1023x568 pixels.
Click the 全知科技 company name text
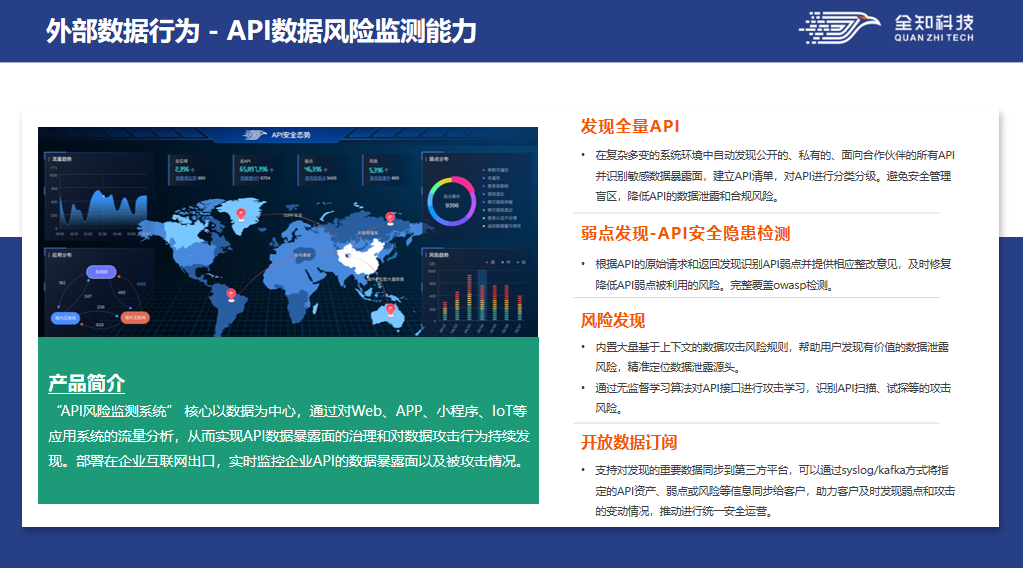[934, 22]
